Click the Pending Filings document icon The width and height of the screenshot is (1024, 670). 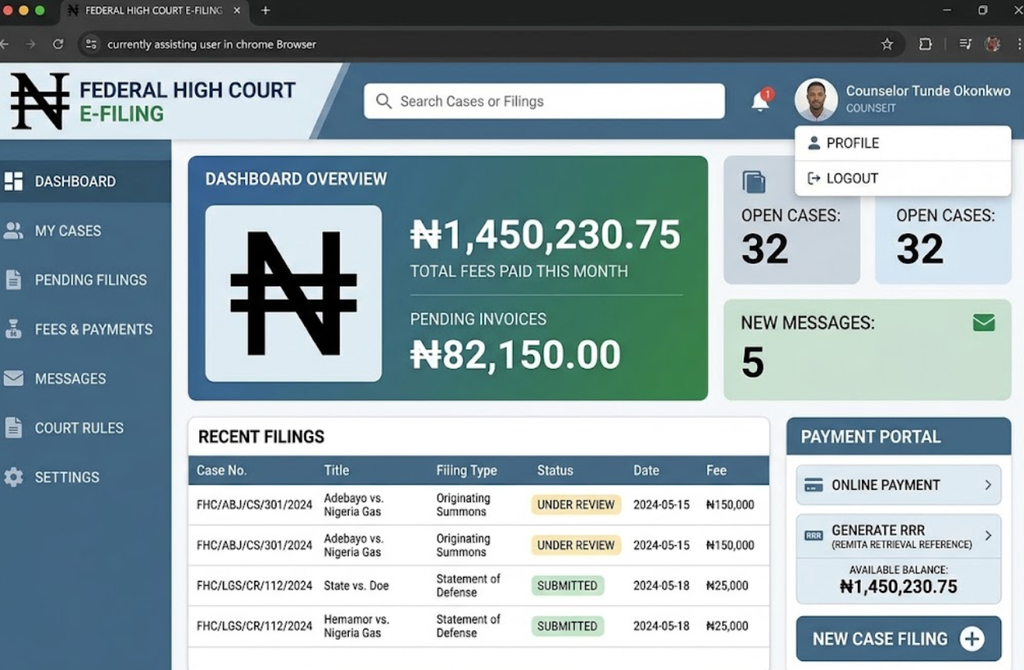tap(13, 279)
